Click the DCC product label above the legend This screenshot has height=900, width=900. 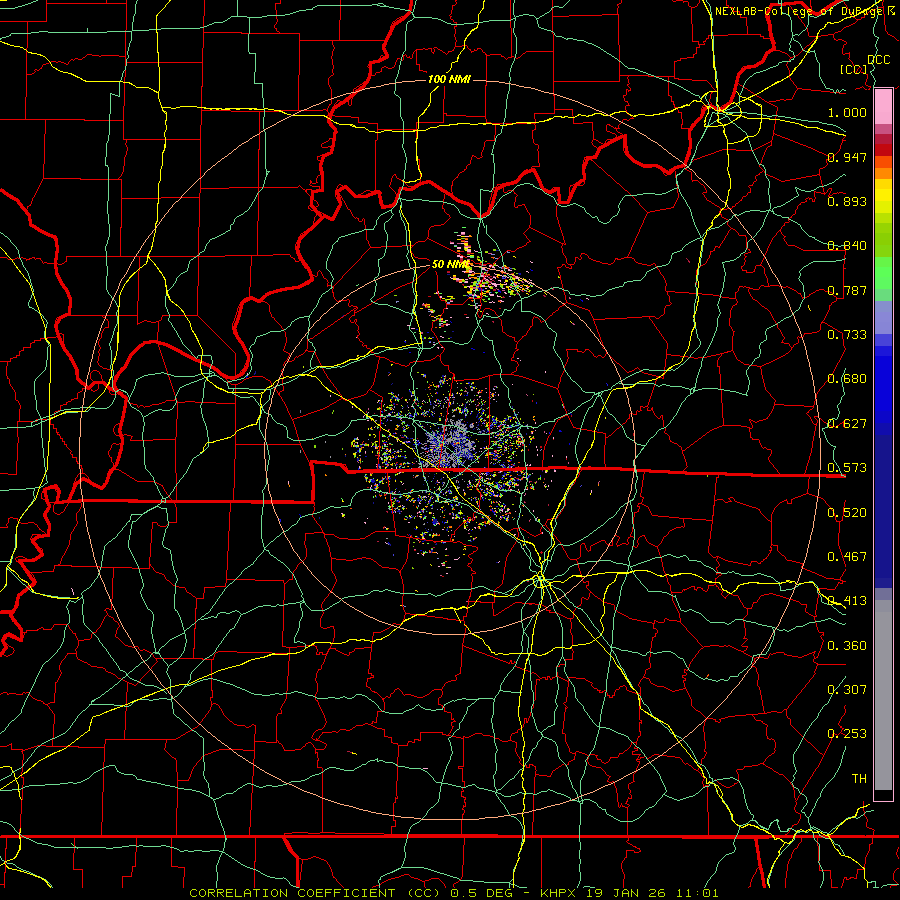879,60
